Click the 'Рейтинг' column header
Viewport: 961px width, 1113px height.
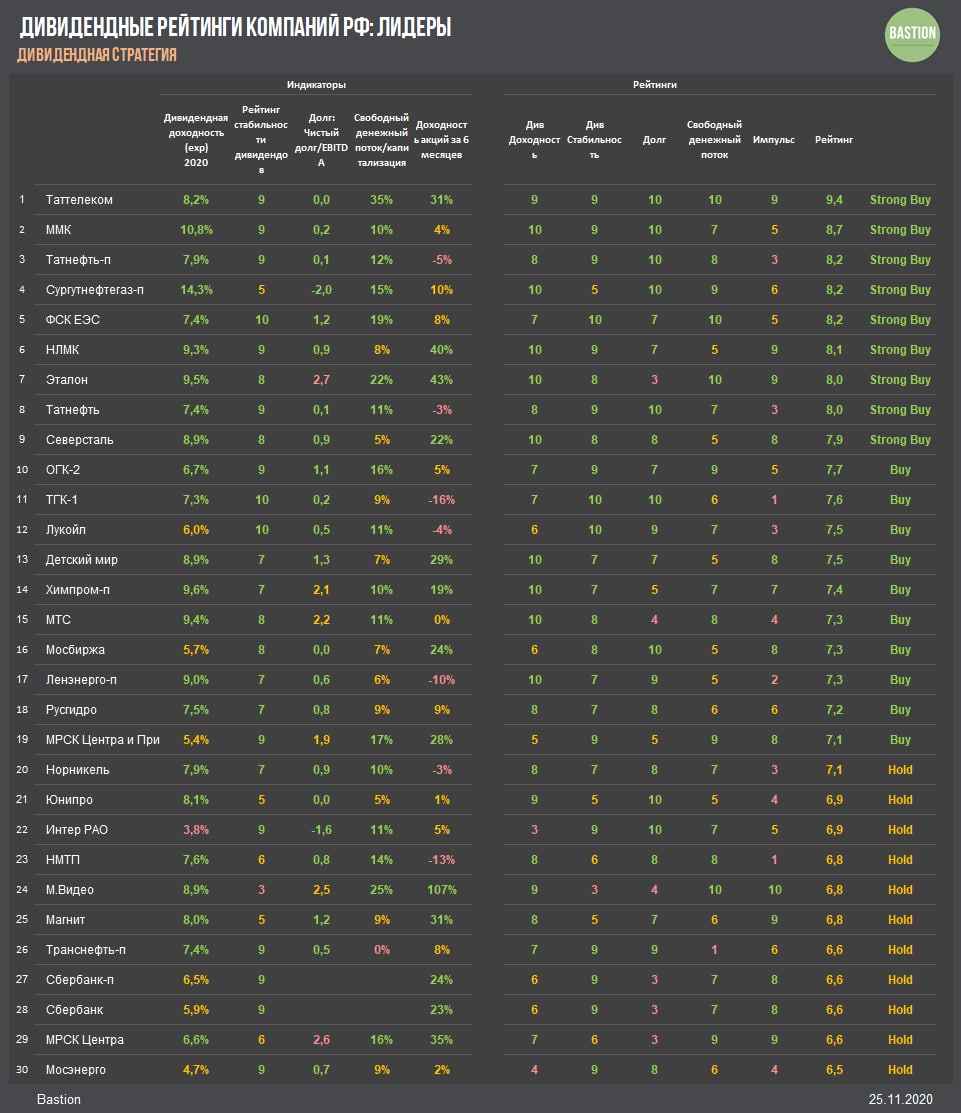point(834,140)
